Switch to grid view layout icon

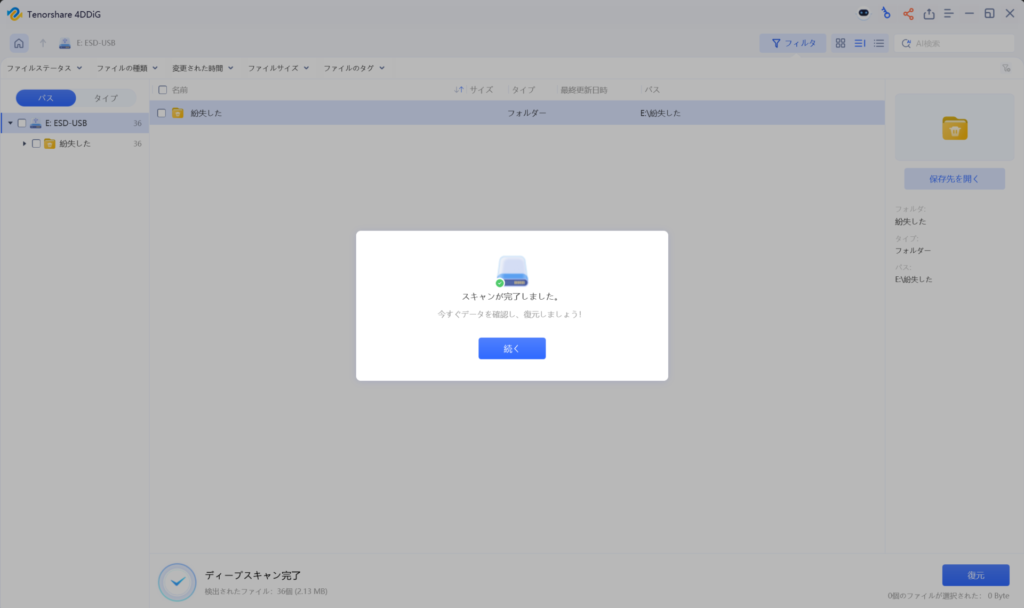coord(841,43)
